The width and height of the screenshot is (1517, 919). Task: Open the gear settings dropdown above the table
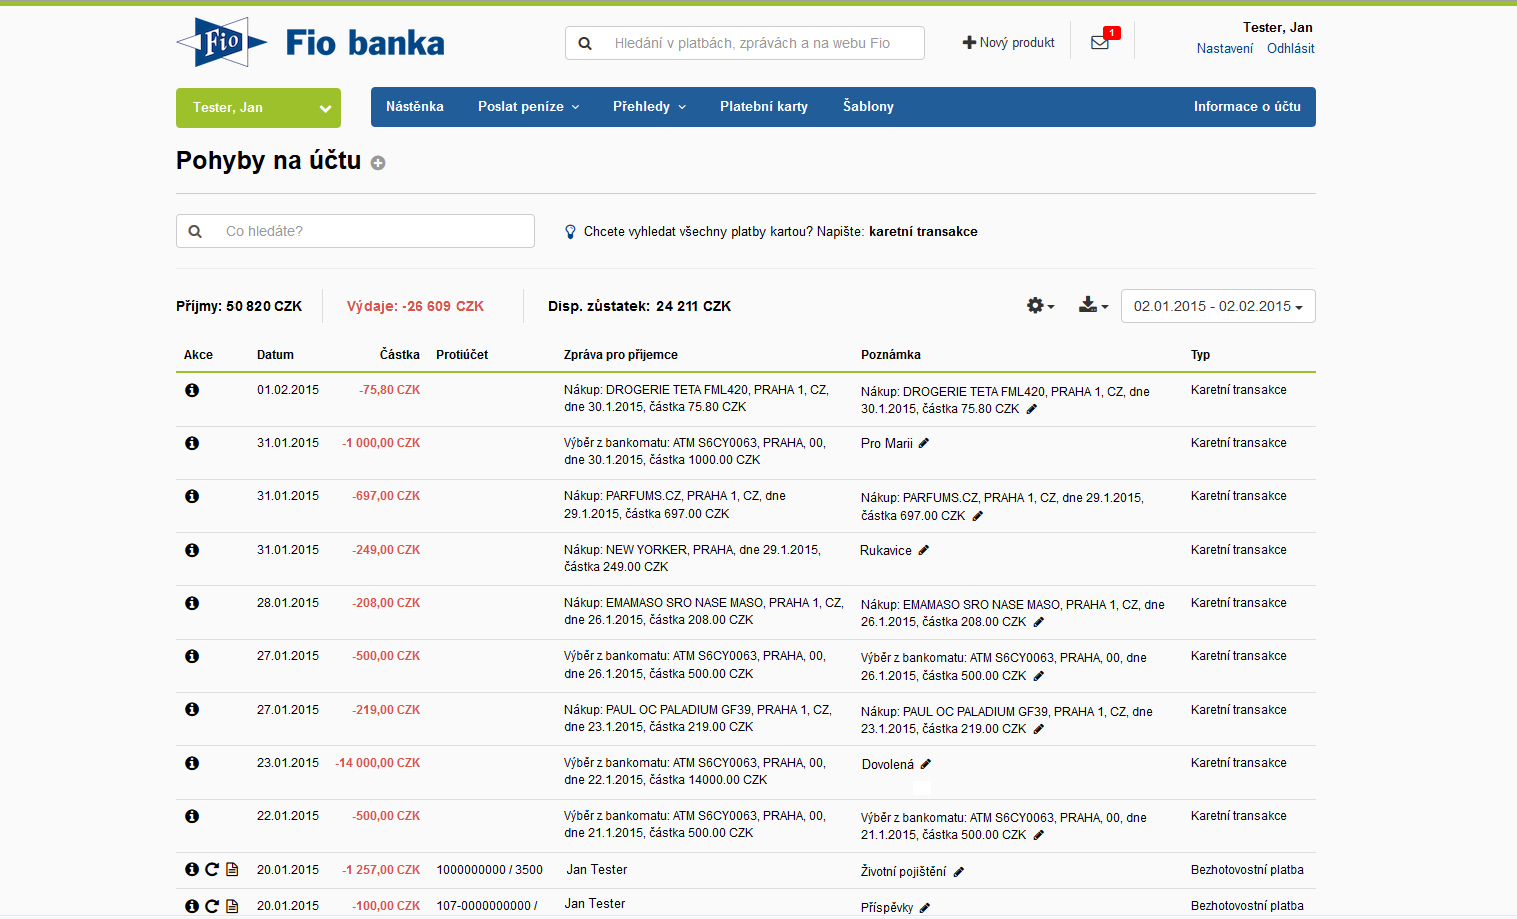1040,306
